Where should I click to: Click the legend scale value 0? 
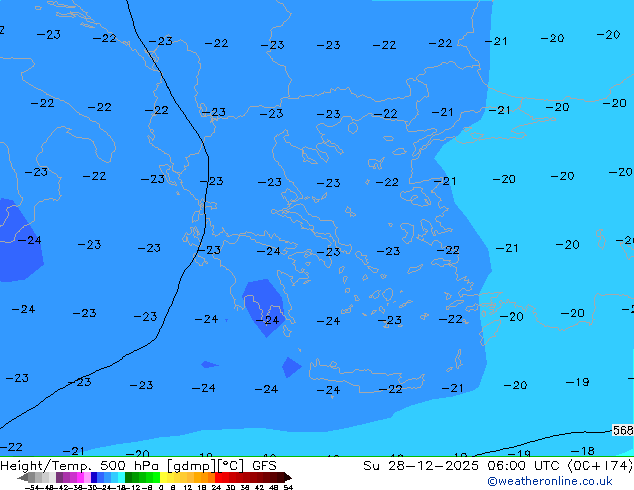[x=161, y=487]
